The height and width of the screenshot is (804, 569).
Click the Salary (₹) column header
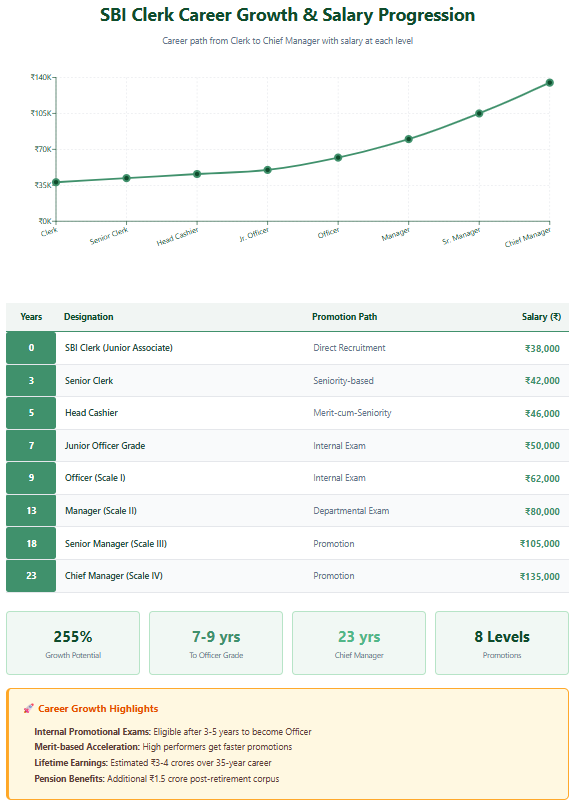pyautogui.click(x=541, y=317)
